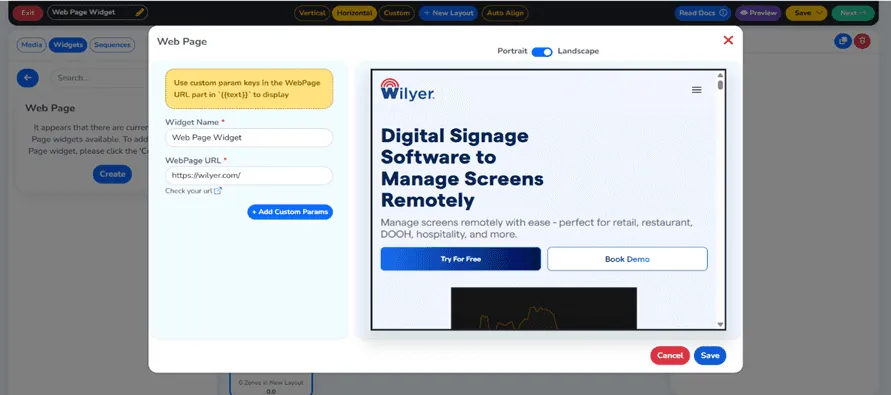Close the Web Page dialog with red X
Viewport: 891px width, 395px height.
(x=728, y=40)
